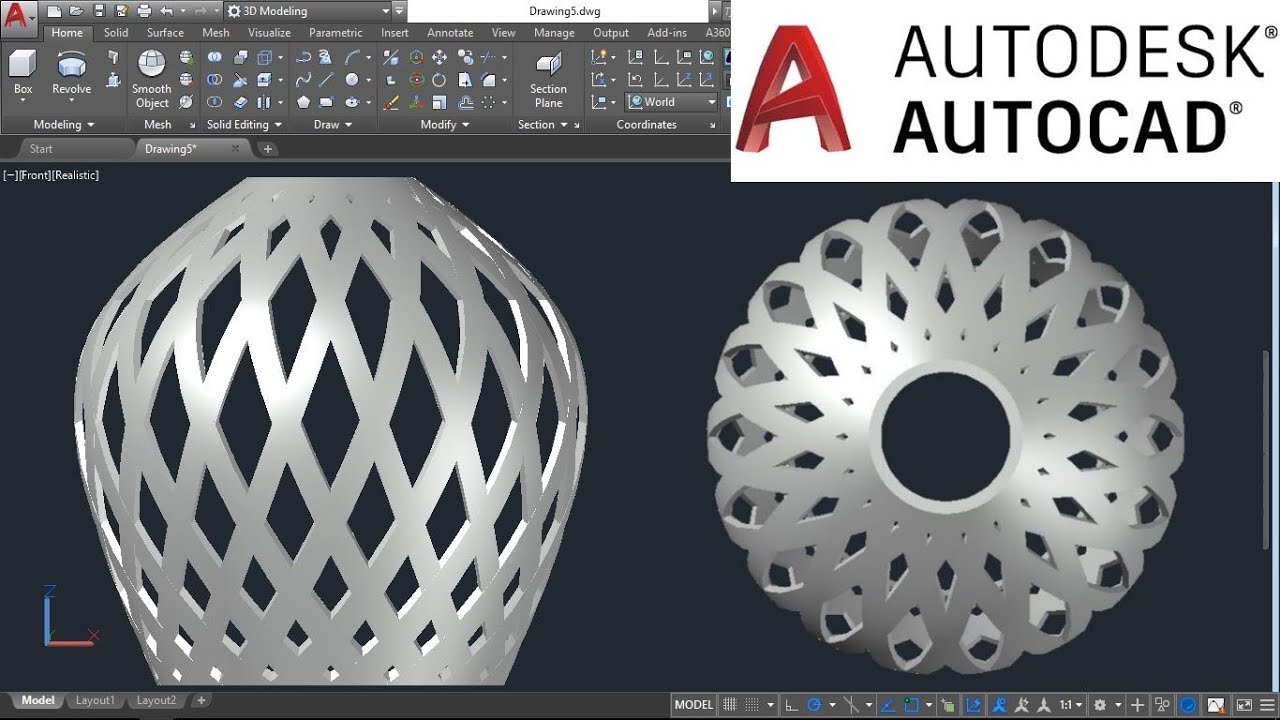Image resolution: width=1280 pixels, height=720 pixels.
Task: Switch to the Layout1 tab
Action: (x=95, y=701)
